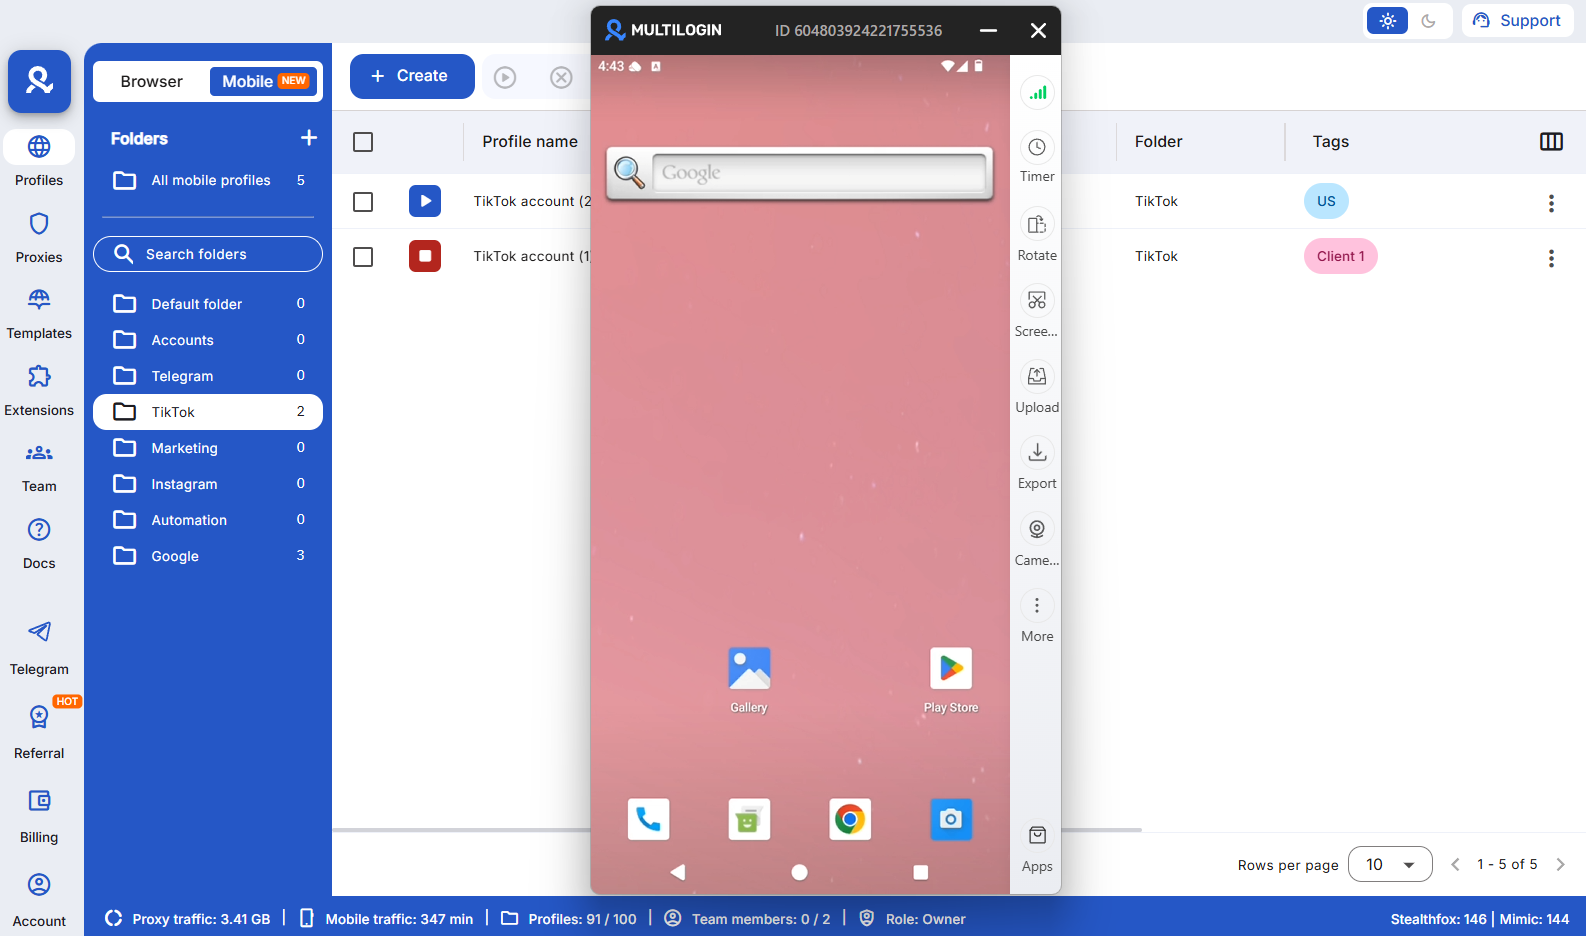Open the Upload tool in phone sidebar
1586x936 pixels.
[x=1037, y=377]
